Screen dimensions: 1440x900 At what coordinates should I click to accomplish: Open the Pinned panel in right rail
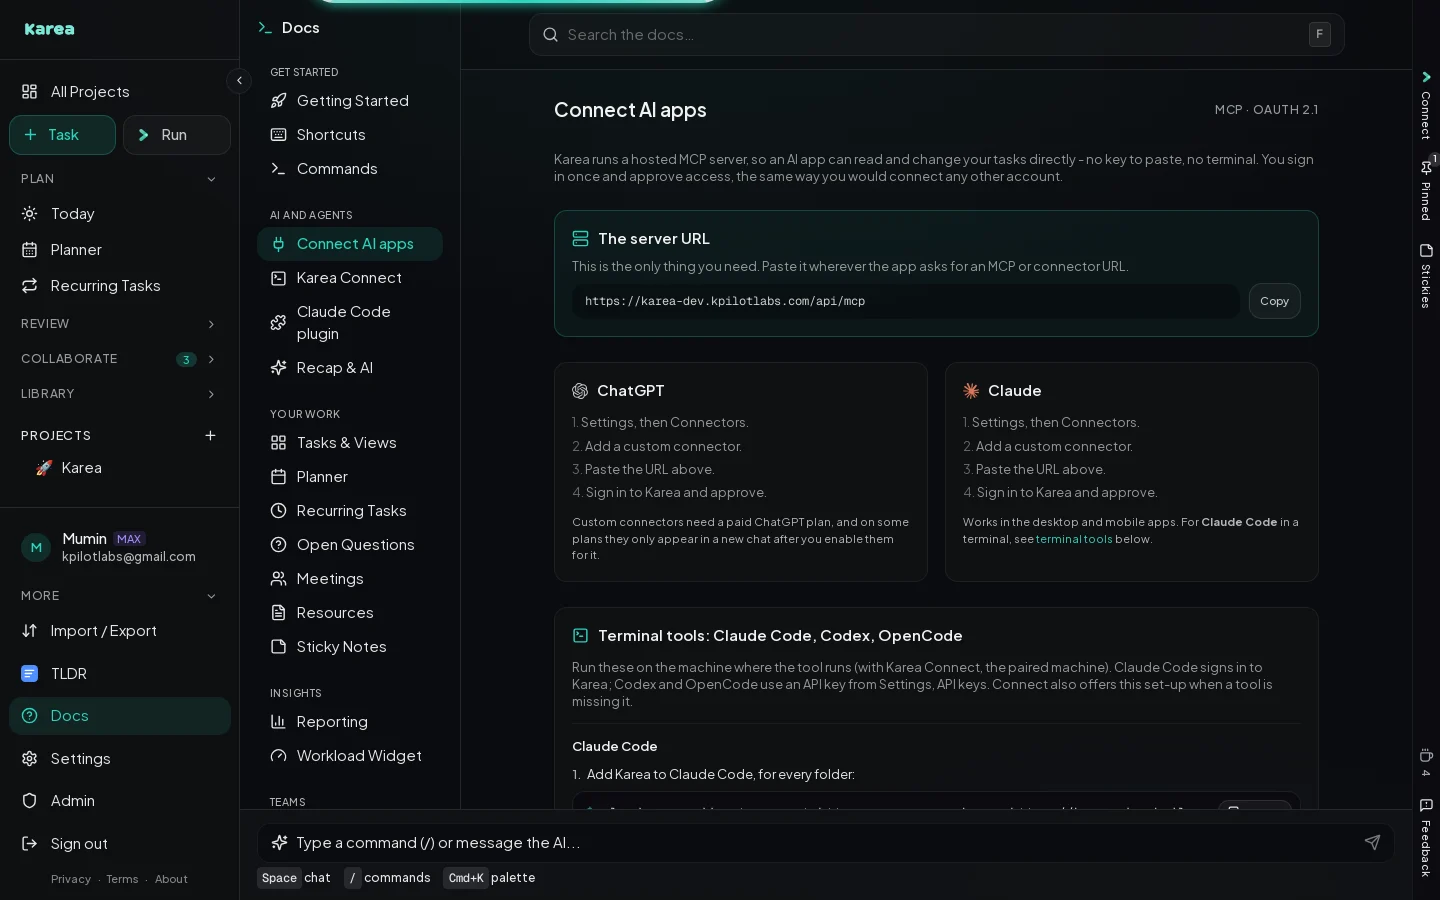1426,190
